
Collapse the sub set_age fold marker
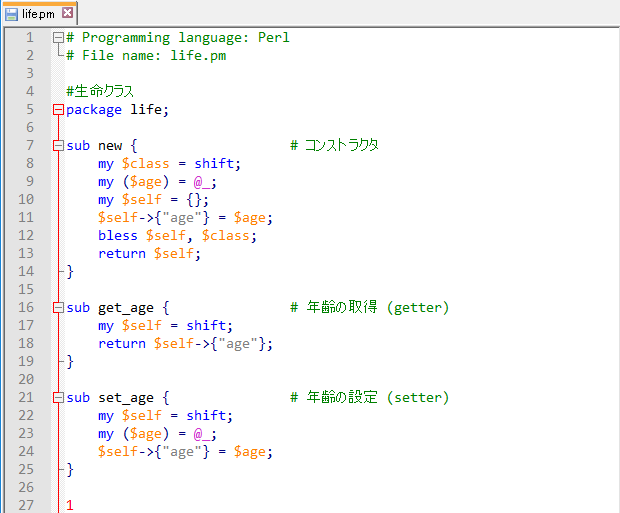click(59, 398)
